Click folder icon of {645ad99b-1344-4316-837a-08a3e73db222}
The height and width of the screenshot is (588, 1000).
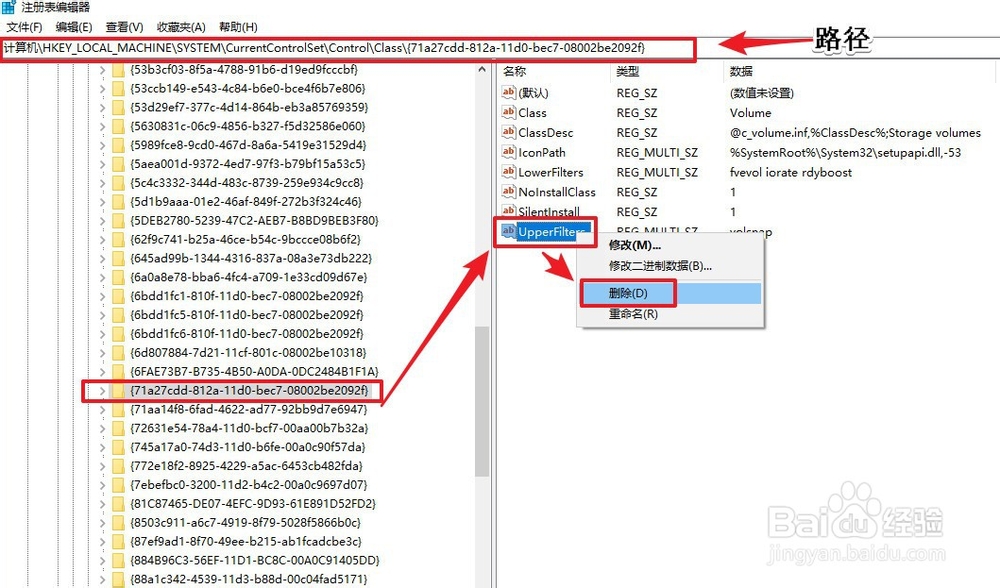pos(118,258)
